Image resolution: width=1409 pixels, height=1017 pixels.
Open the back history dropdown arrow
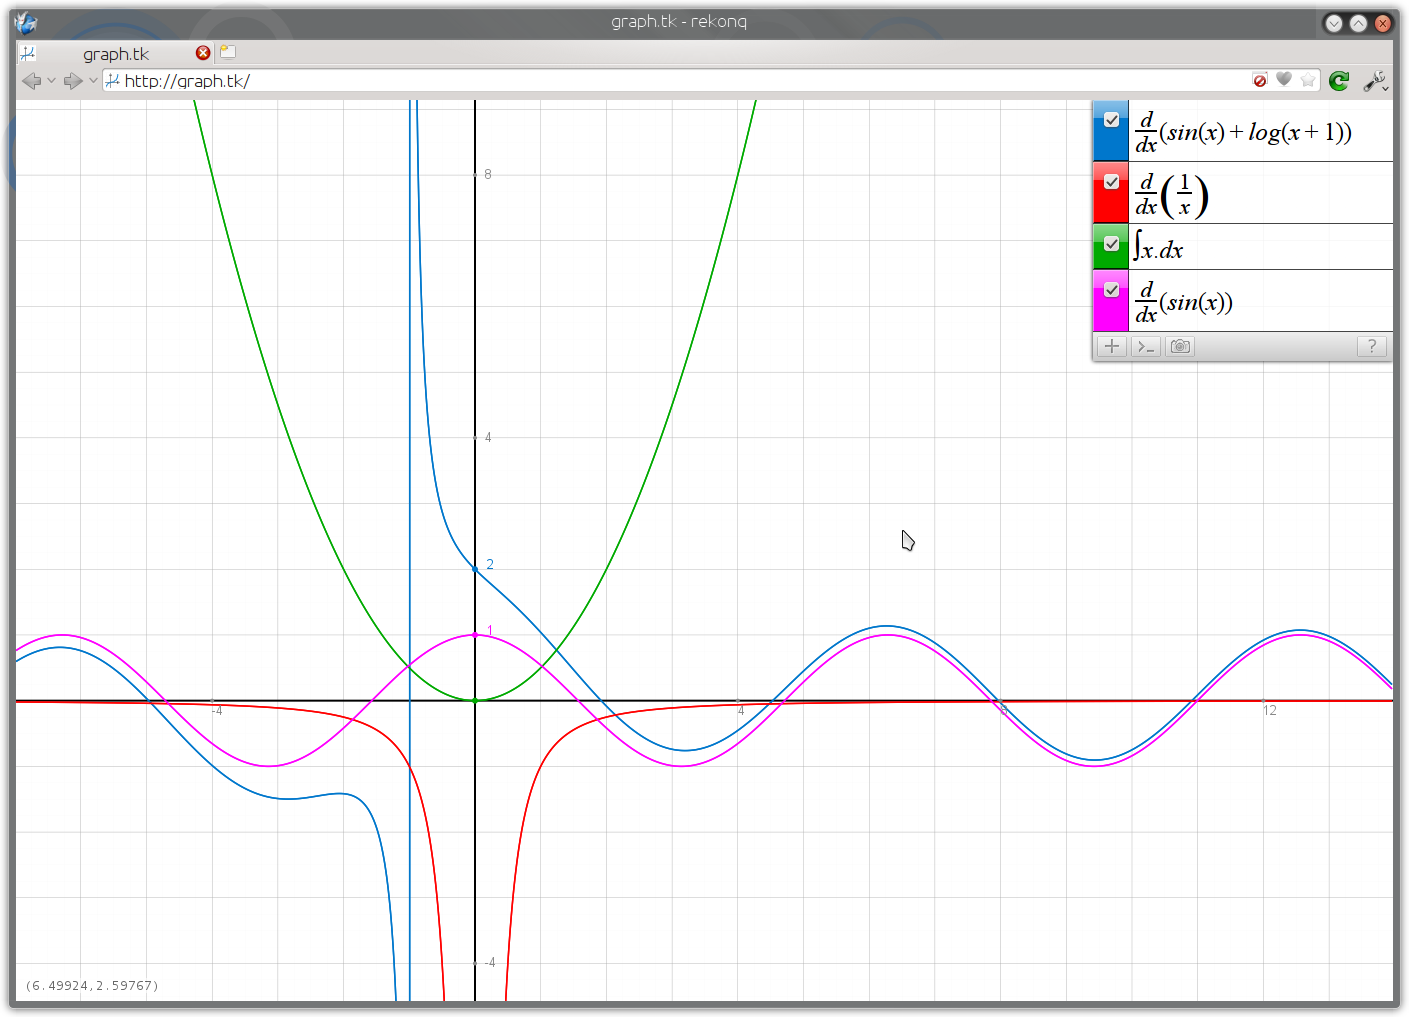tap(51, 81)
